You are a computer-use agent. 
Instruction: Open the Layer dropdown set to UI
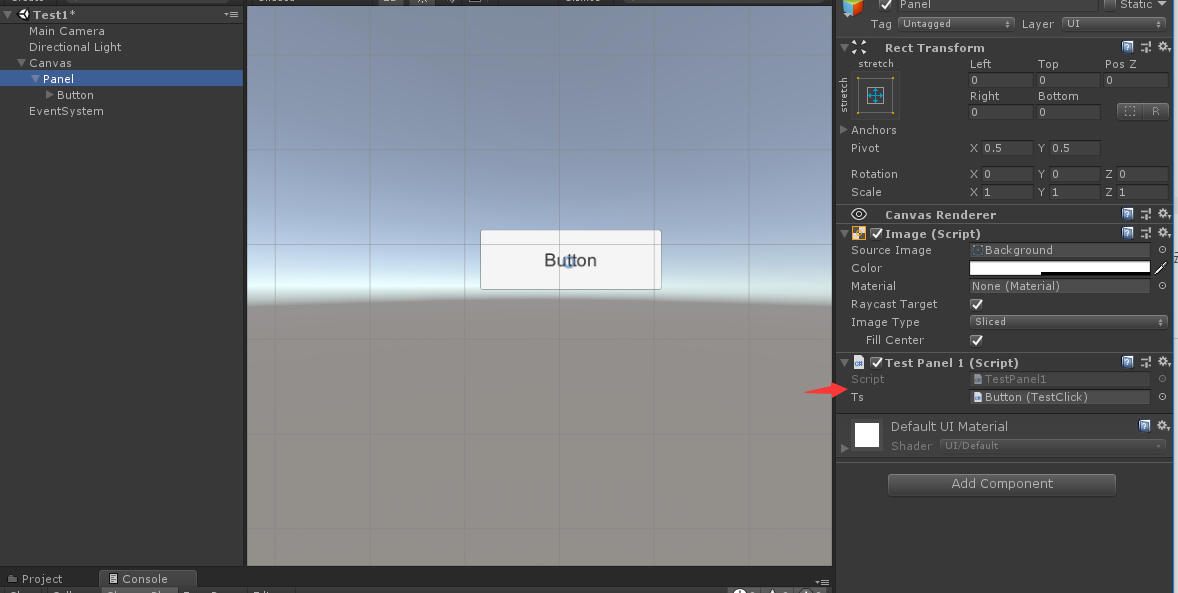click(1113, 23)
